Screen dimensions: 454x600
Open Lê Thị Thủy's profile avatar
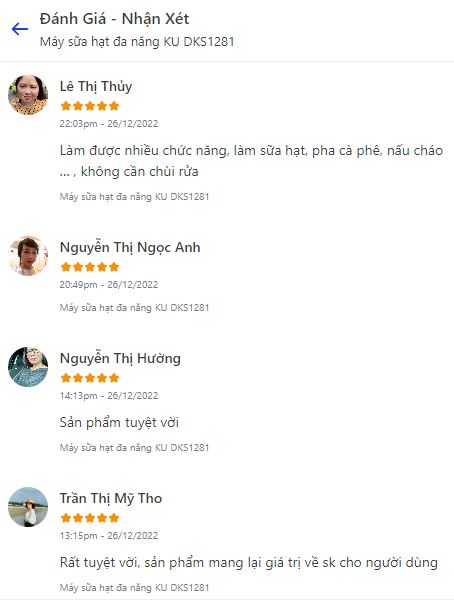coord(28,95)
